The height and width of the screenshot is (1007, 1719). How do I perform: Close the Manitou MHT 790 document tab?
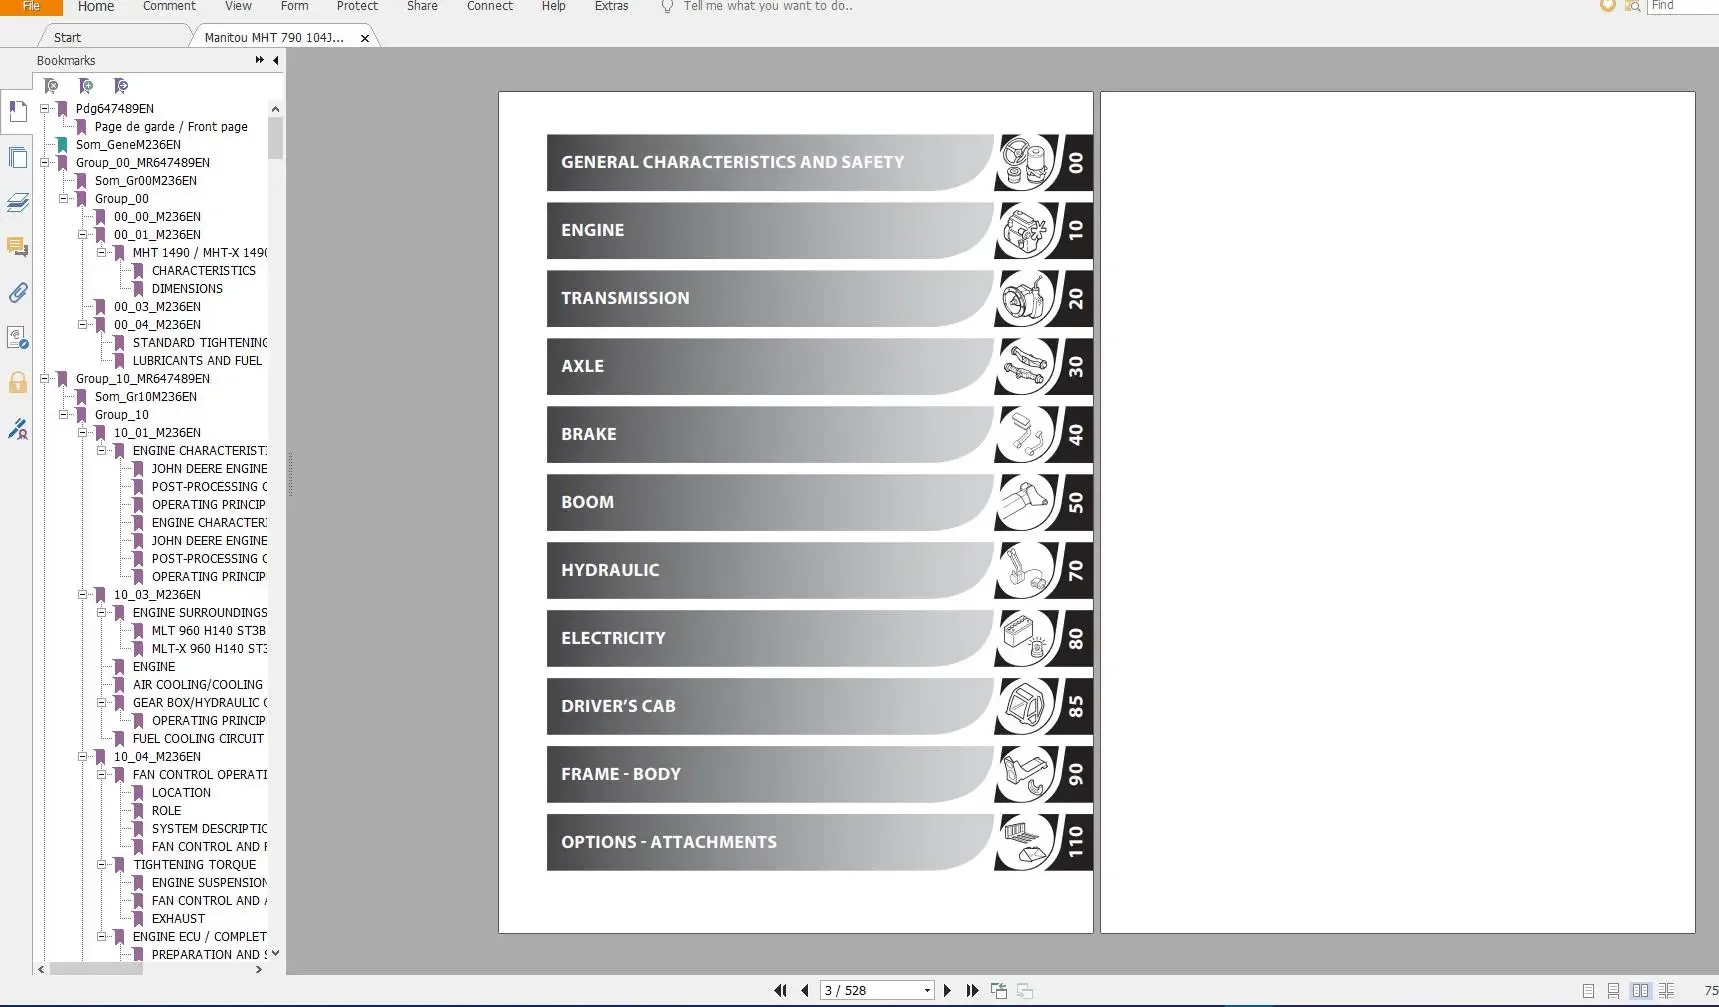365,38
